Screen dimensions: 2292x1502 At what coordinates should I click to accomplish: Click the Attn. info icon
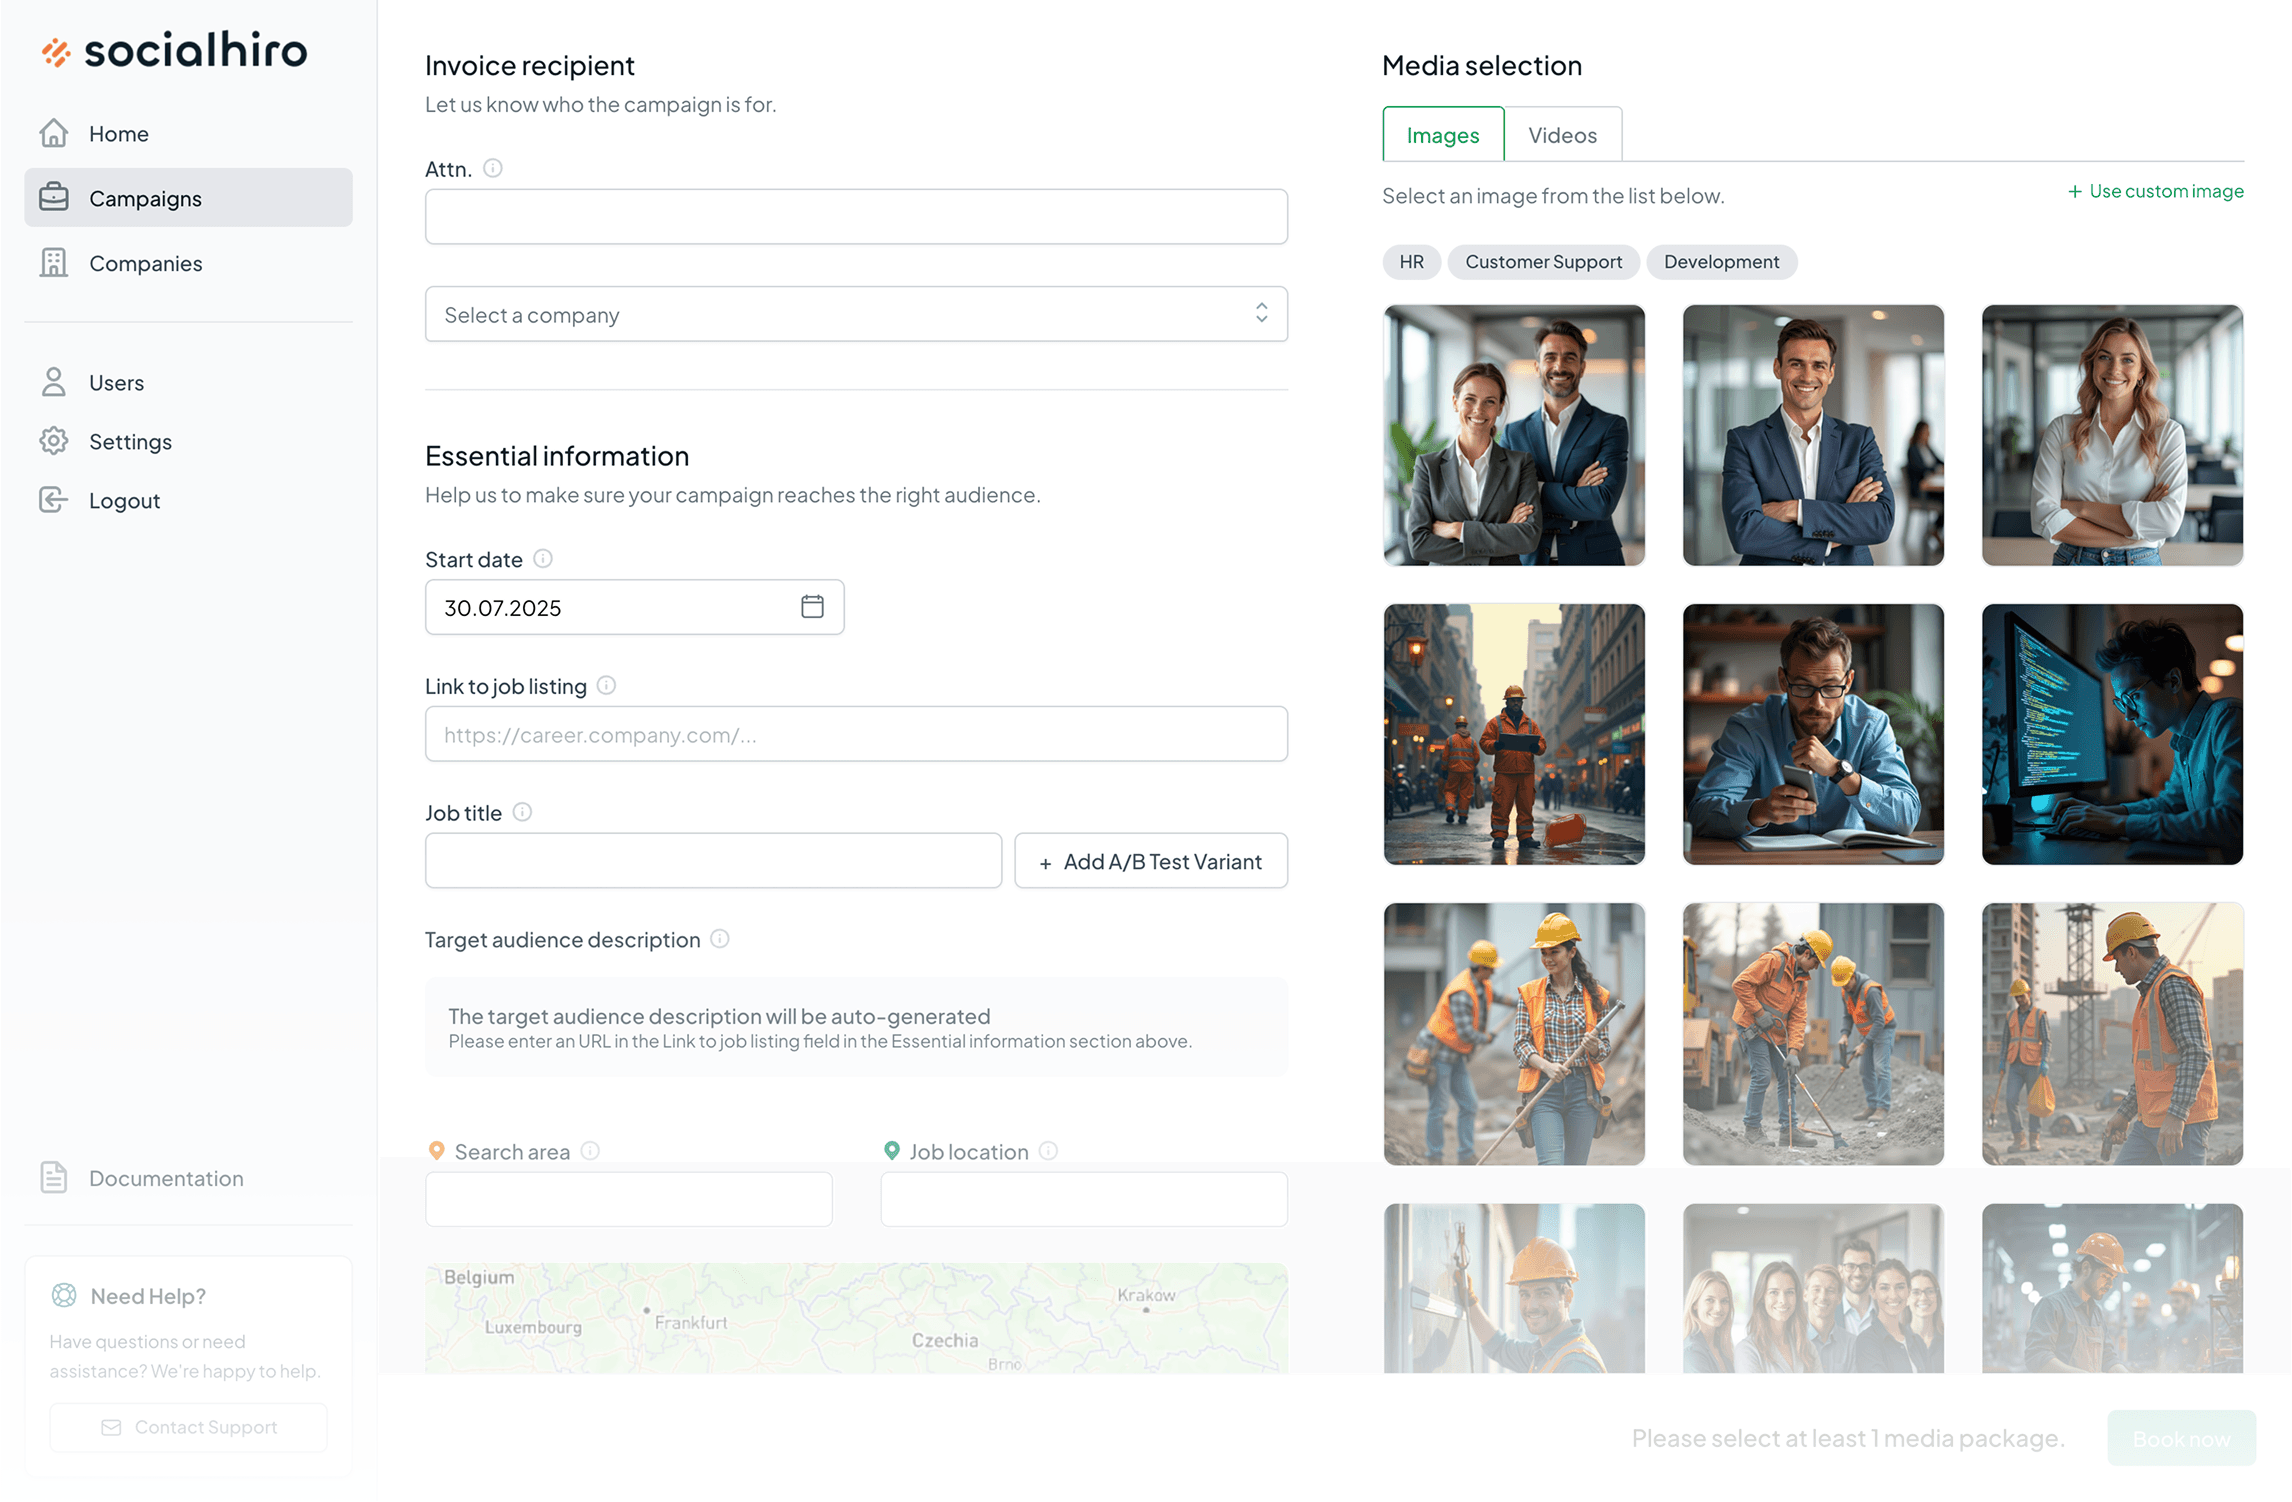click(492, 168)
